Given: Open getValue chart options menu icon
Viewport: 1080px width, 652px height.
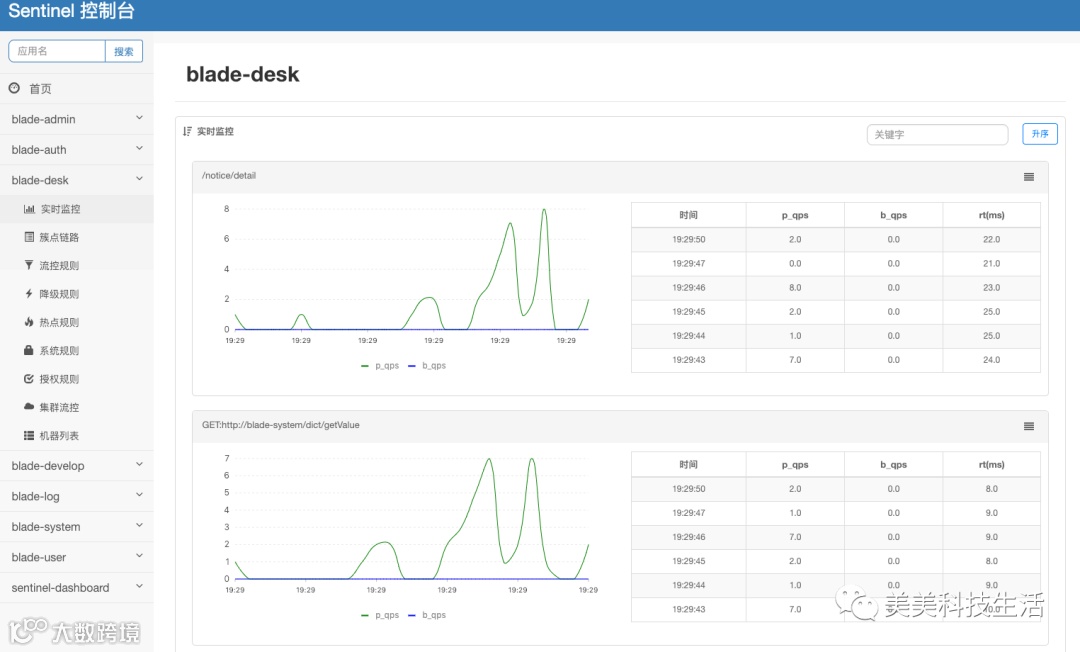Looking at the screenshot, I should tap(1028, 426).
